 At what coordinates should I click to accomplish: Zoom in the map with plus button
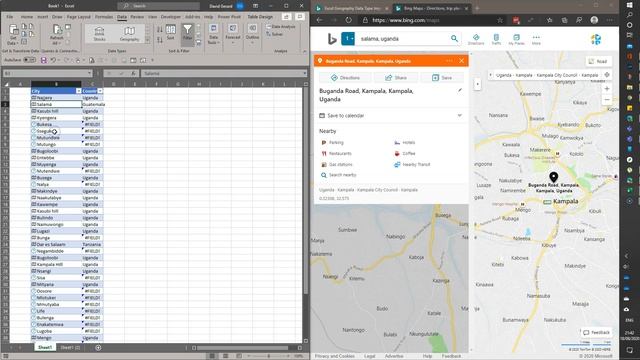607,89
